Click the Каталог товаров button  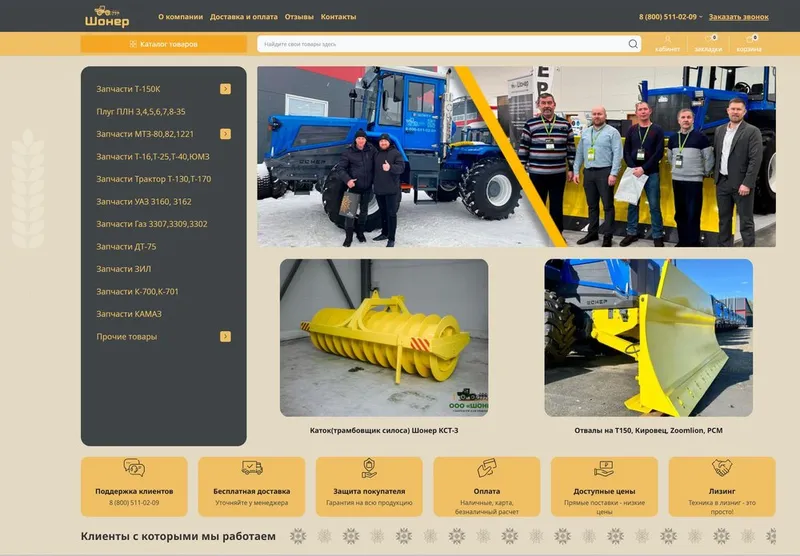[164, 44]
